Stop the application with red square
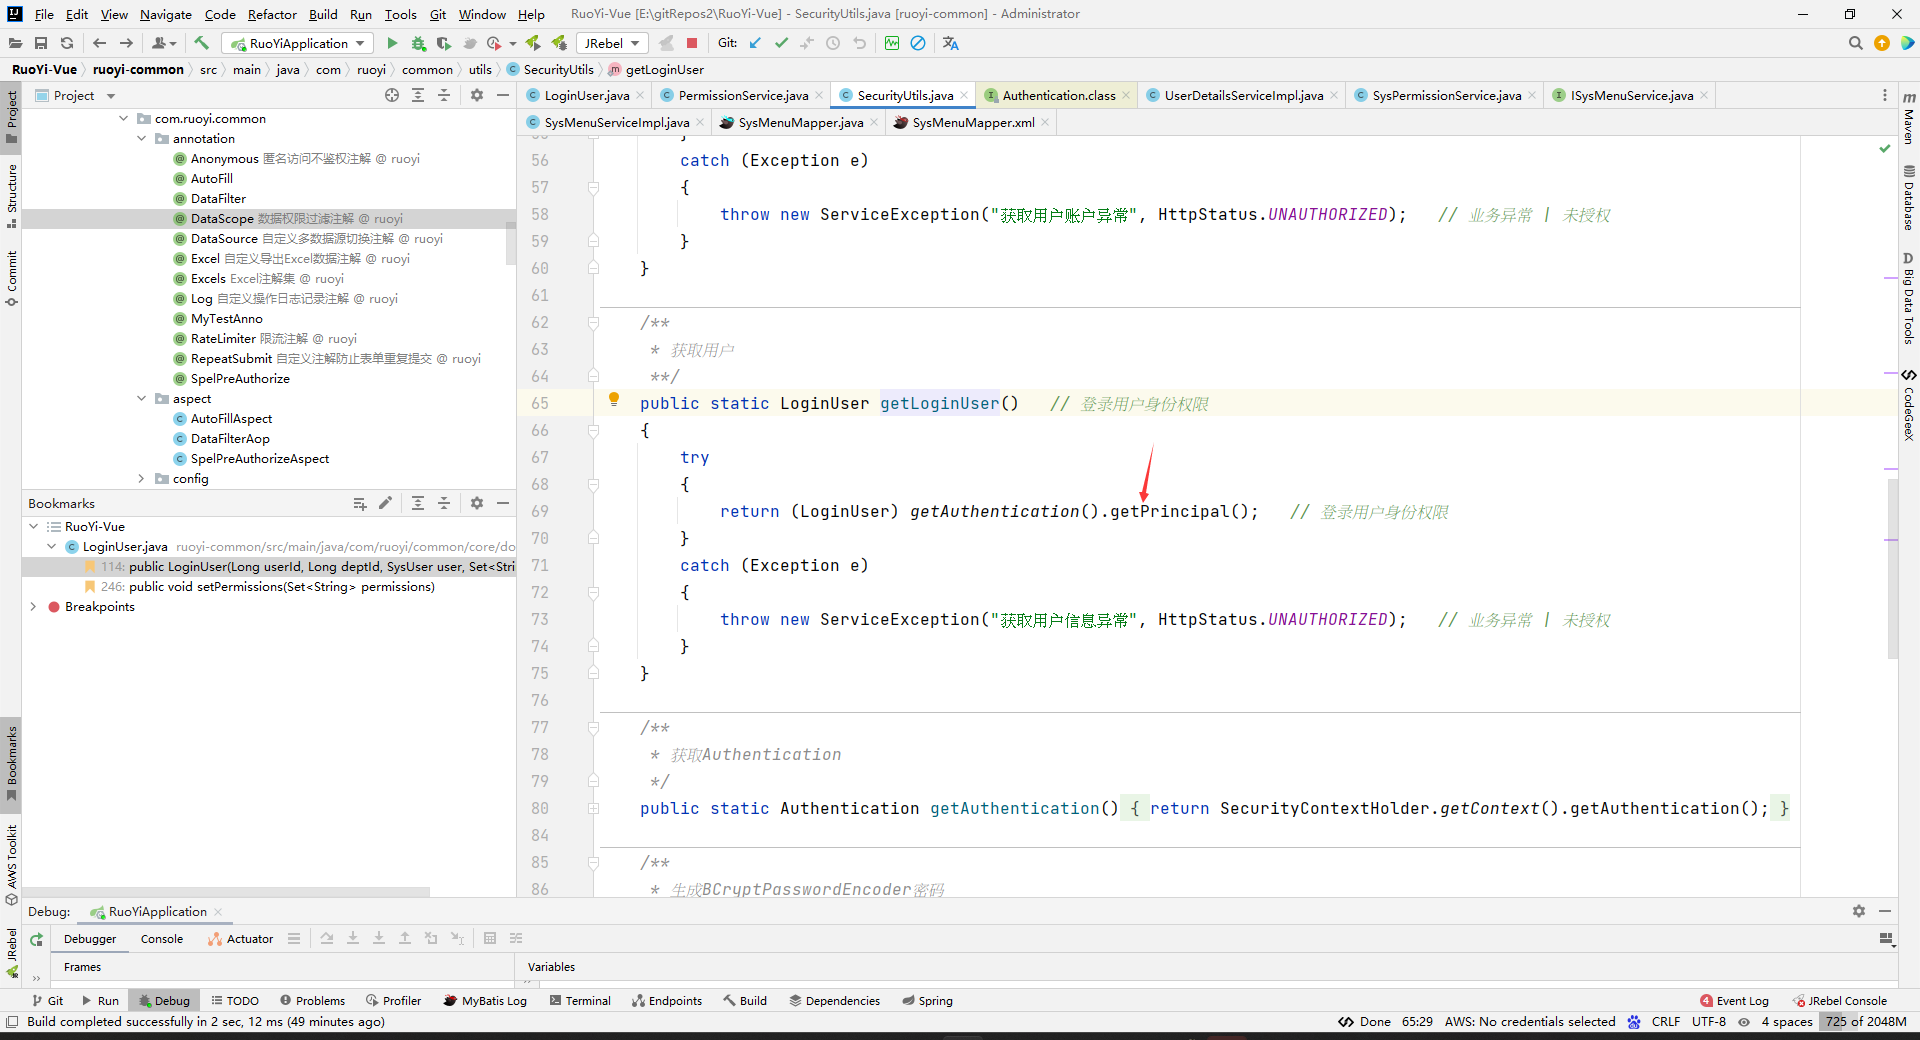This screenshot has height=1040, width=1920. point(692,43)
